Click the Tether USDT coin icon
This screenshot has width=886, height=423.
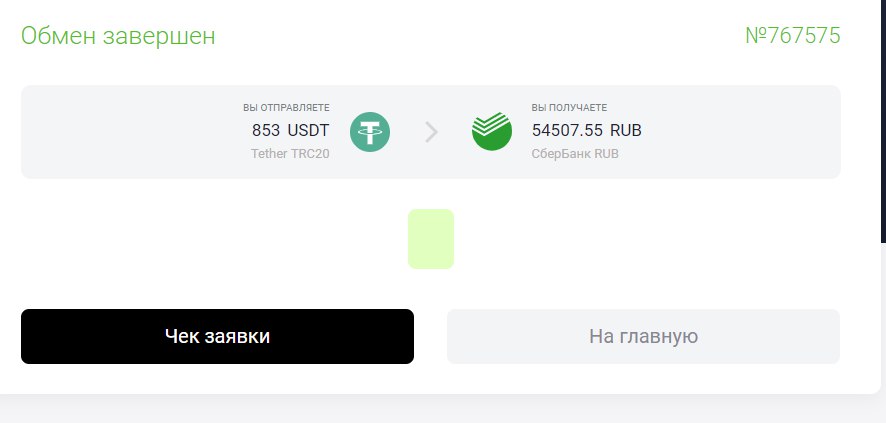370,132
